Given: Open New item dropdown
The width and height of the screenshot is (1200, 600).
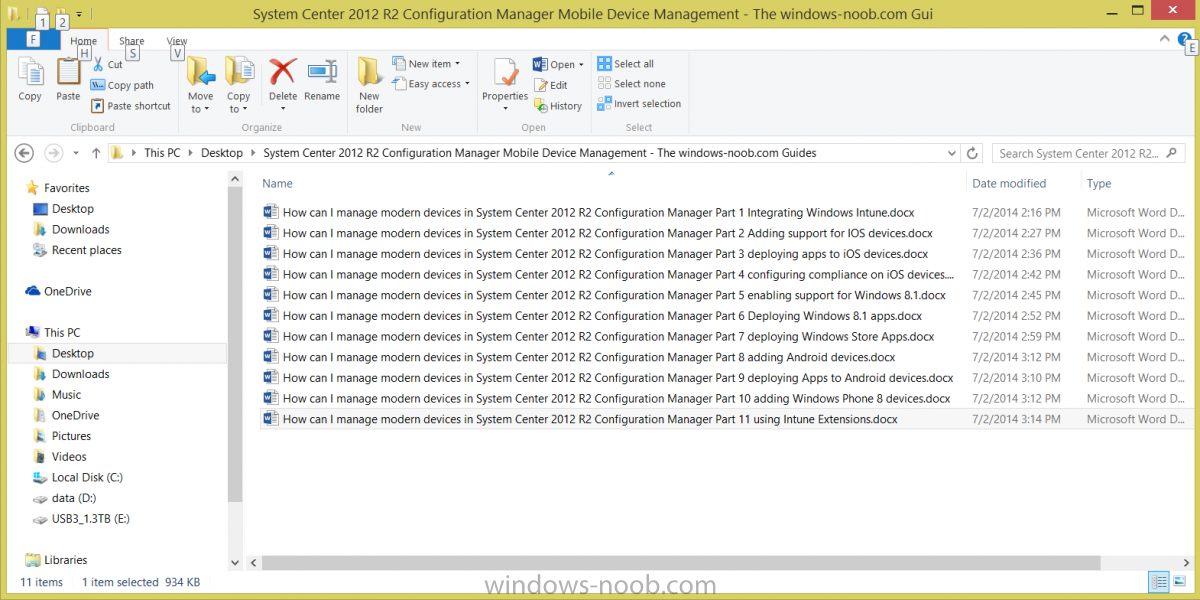Looking at the screenshot, I should 426,64.
